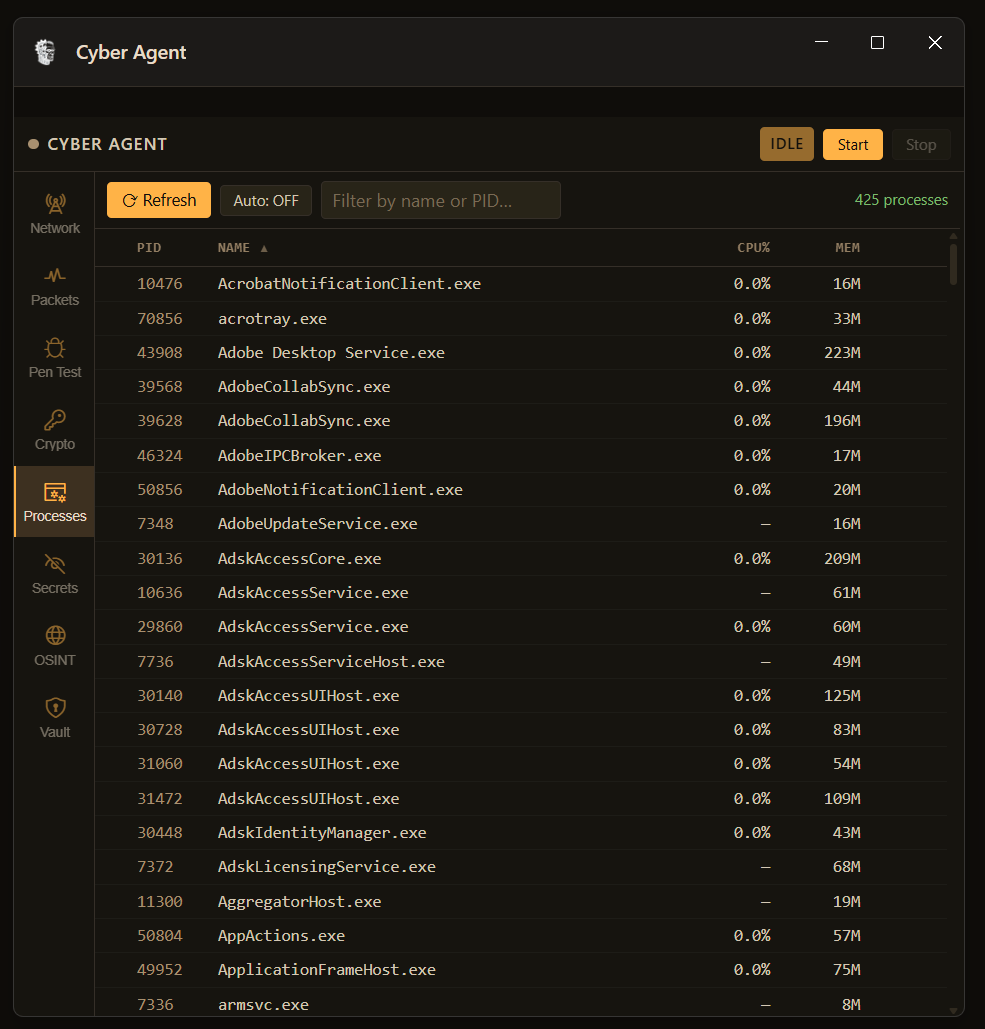The image size is (985, 1029).
Task: Start the Cyber Agent
Action: (x=852, y=144)
